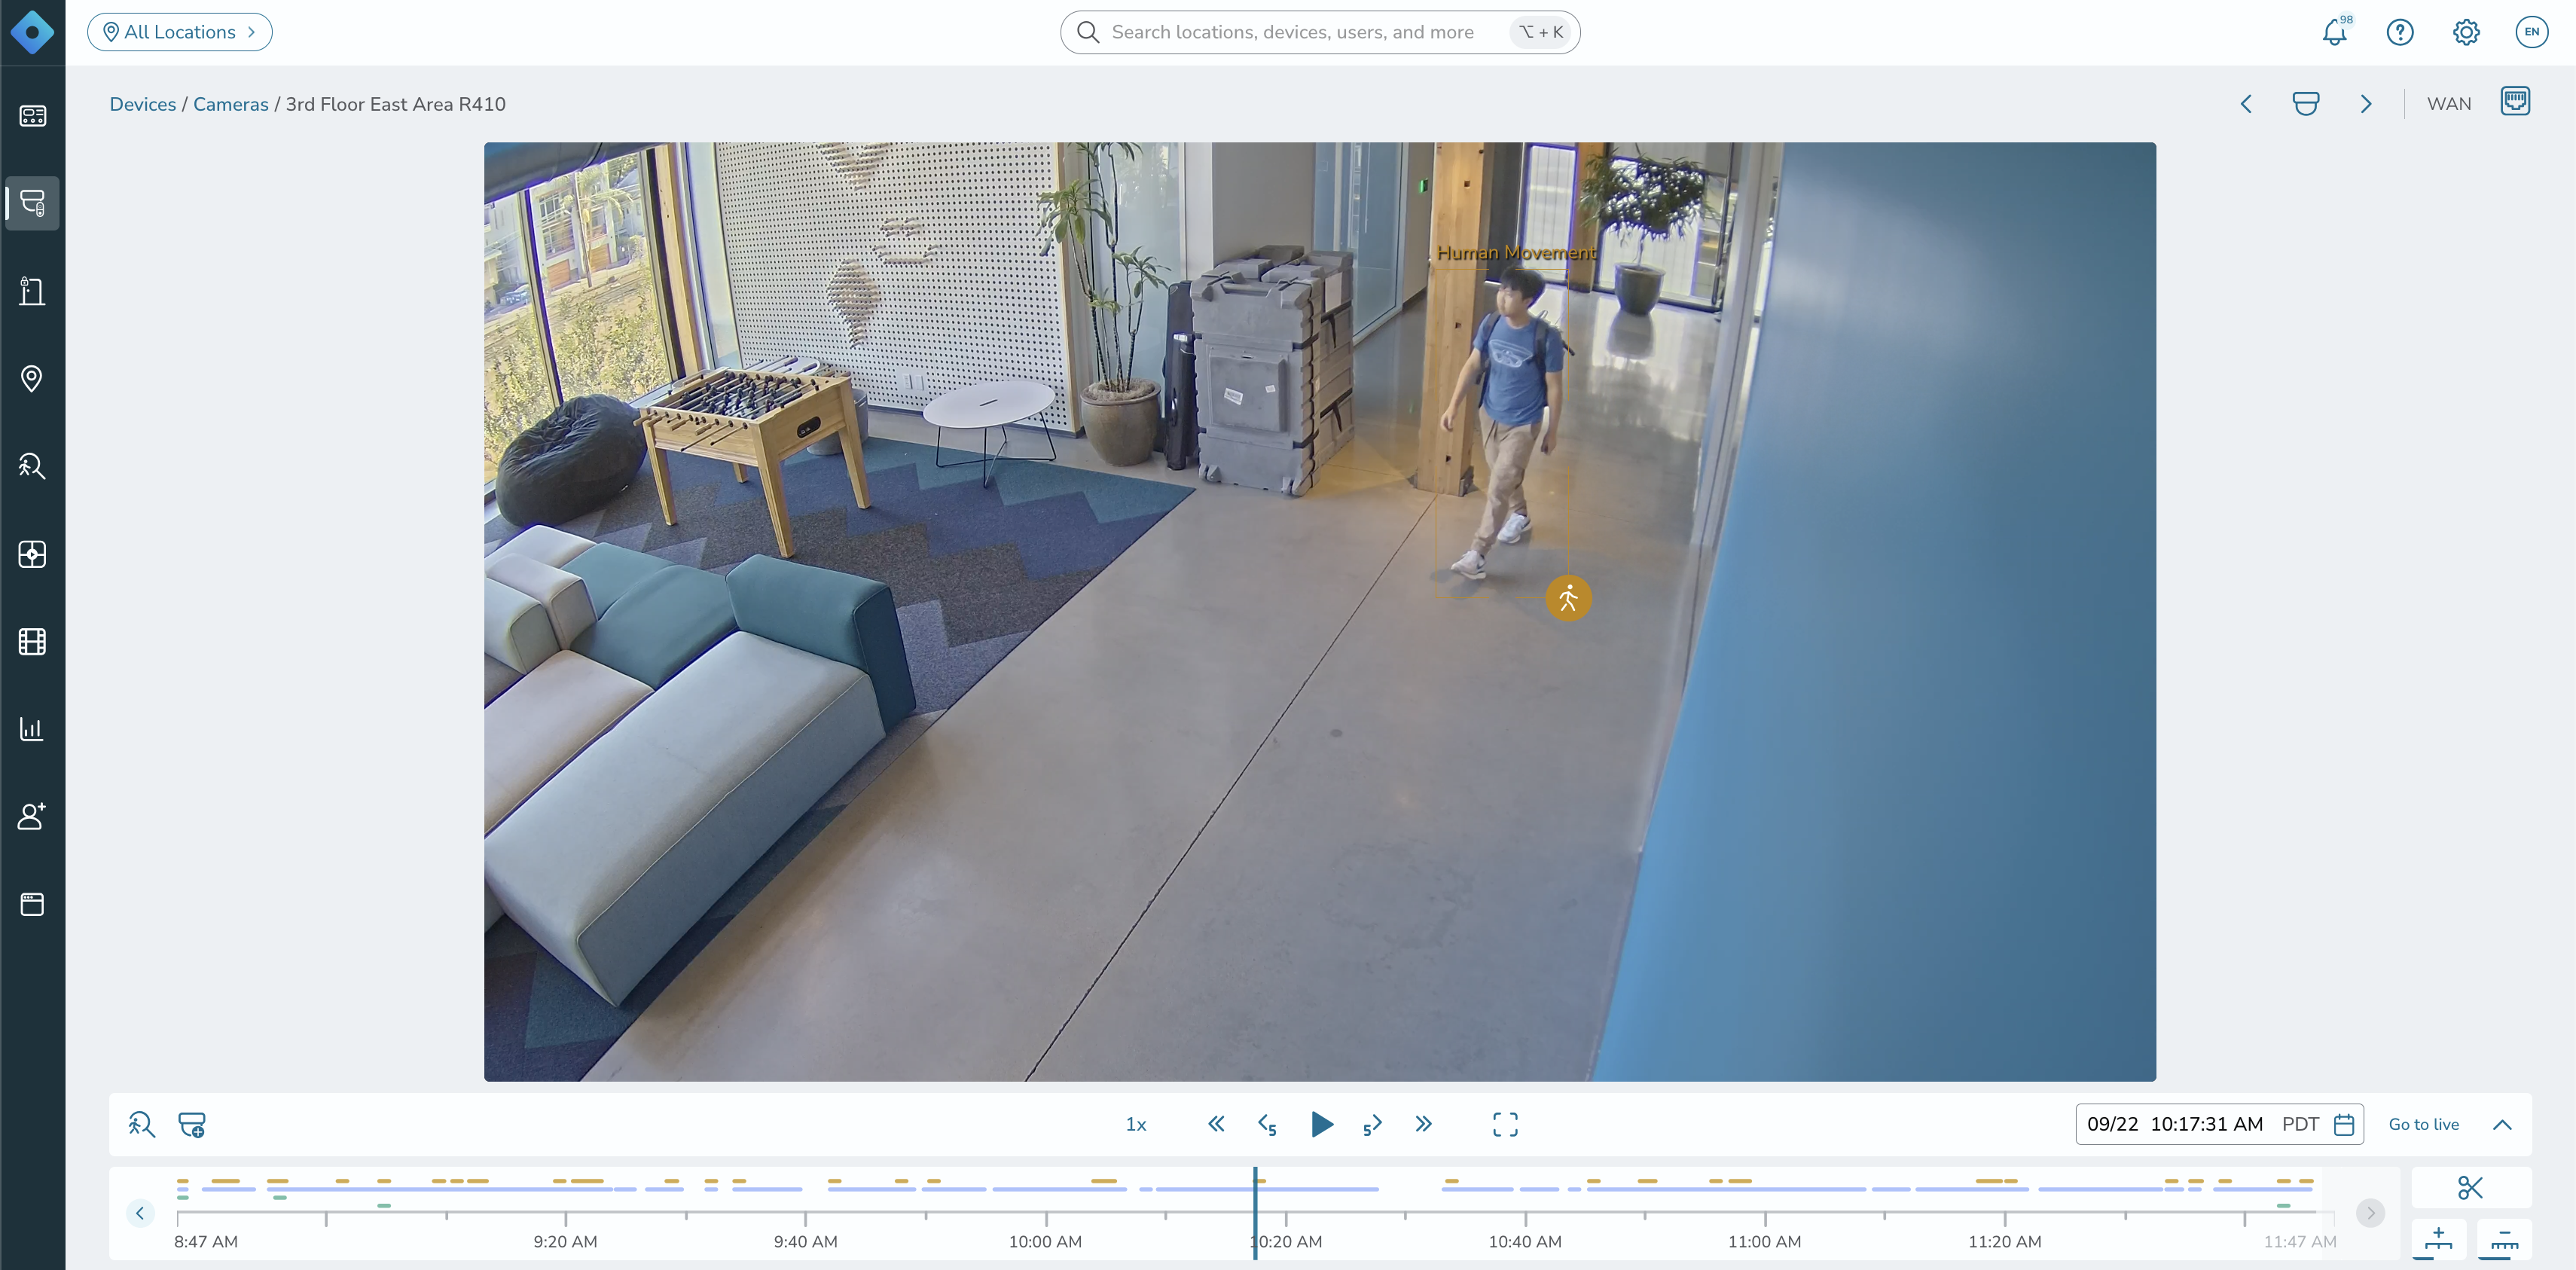Open the saved clips film icon
The image size is (2576, 1270).
pos(32,641)
